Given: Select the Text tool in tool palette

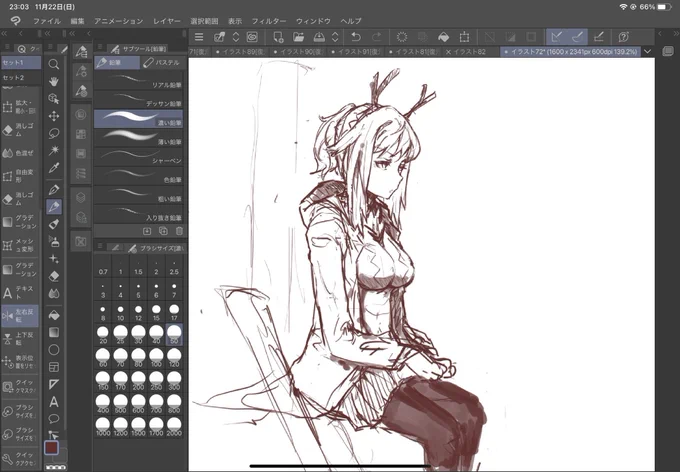Looking at the screenshot, I should click(x=54, y=402).
